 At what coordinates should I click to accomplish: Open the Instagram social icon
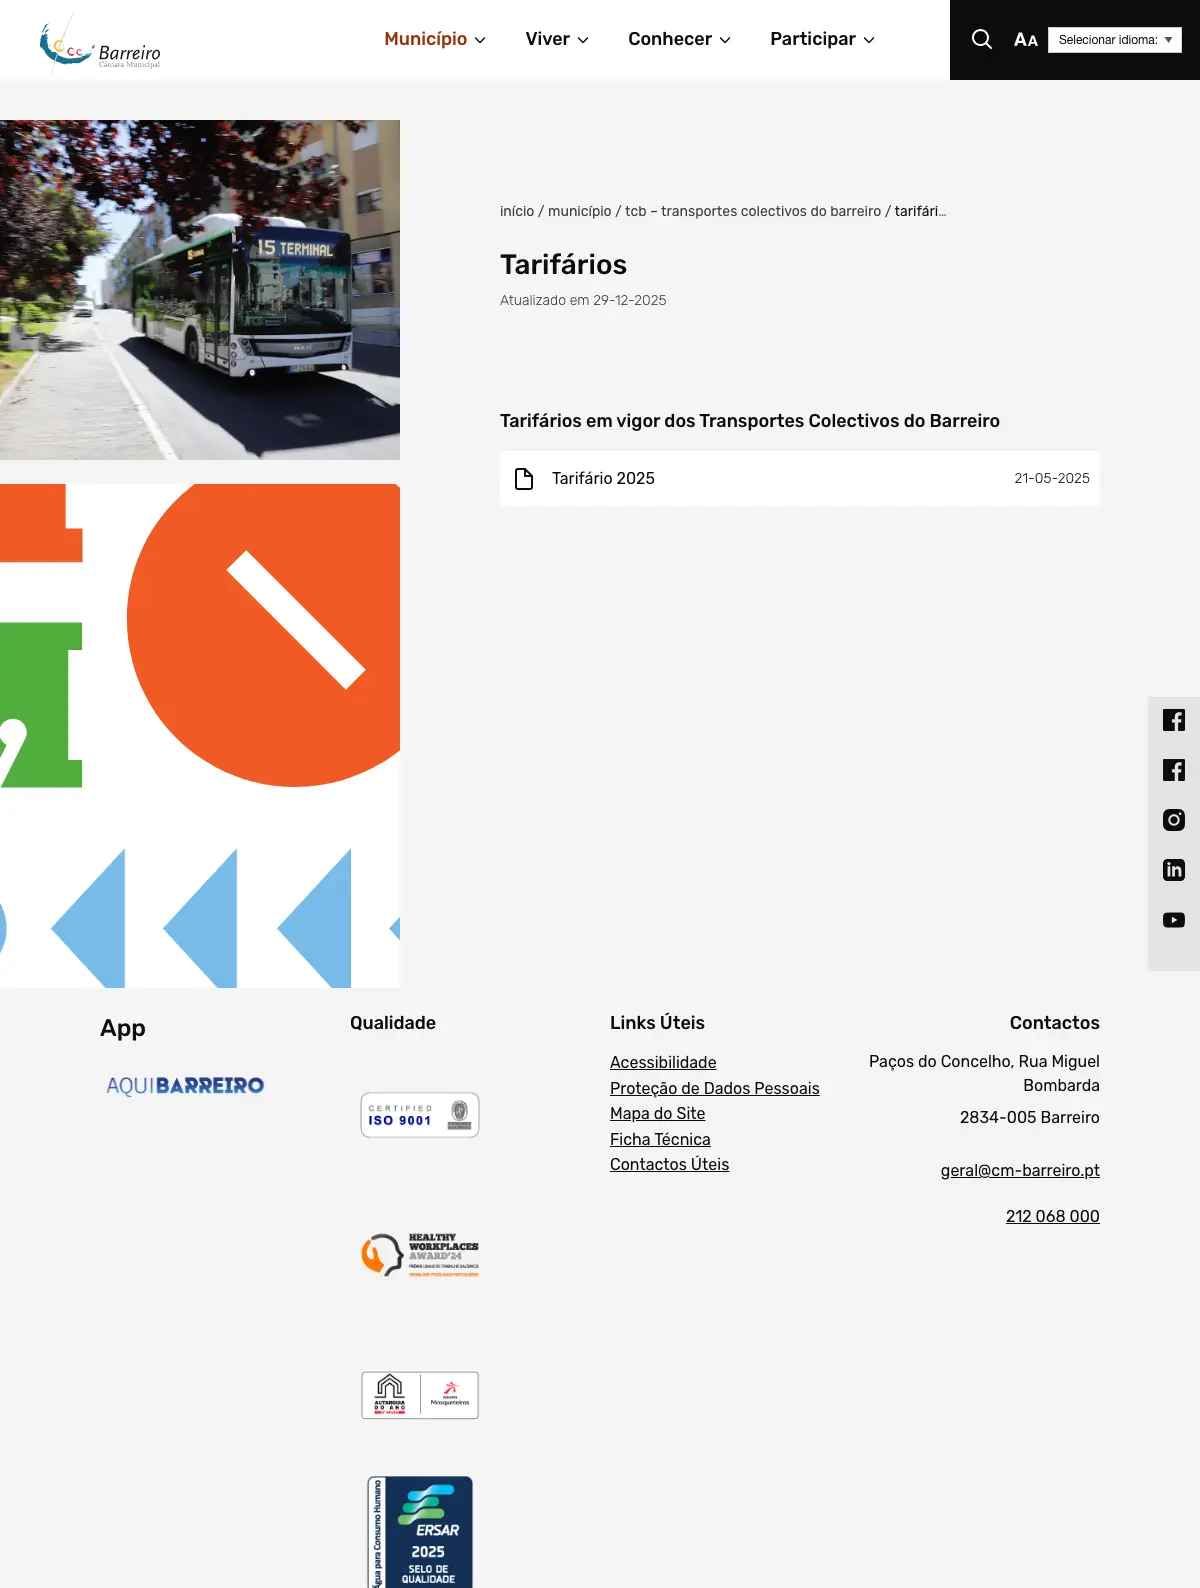click(x=1174, y=820)
